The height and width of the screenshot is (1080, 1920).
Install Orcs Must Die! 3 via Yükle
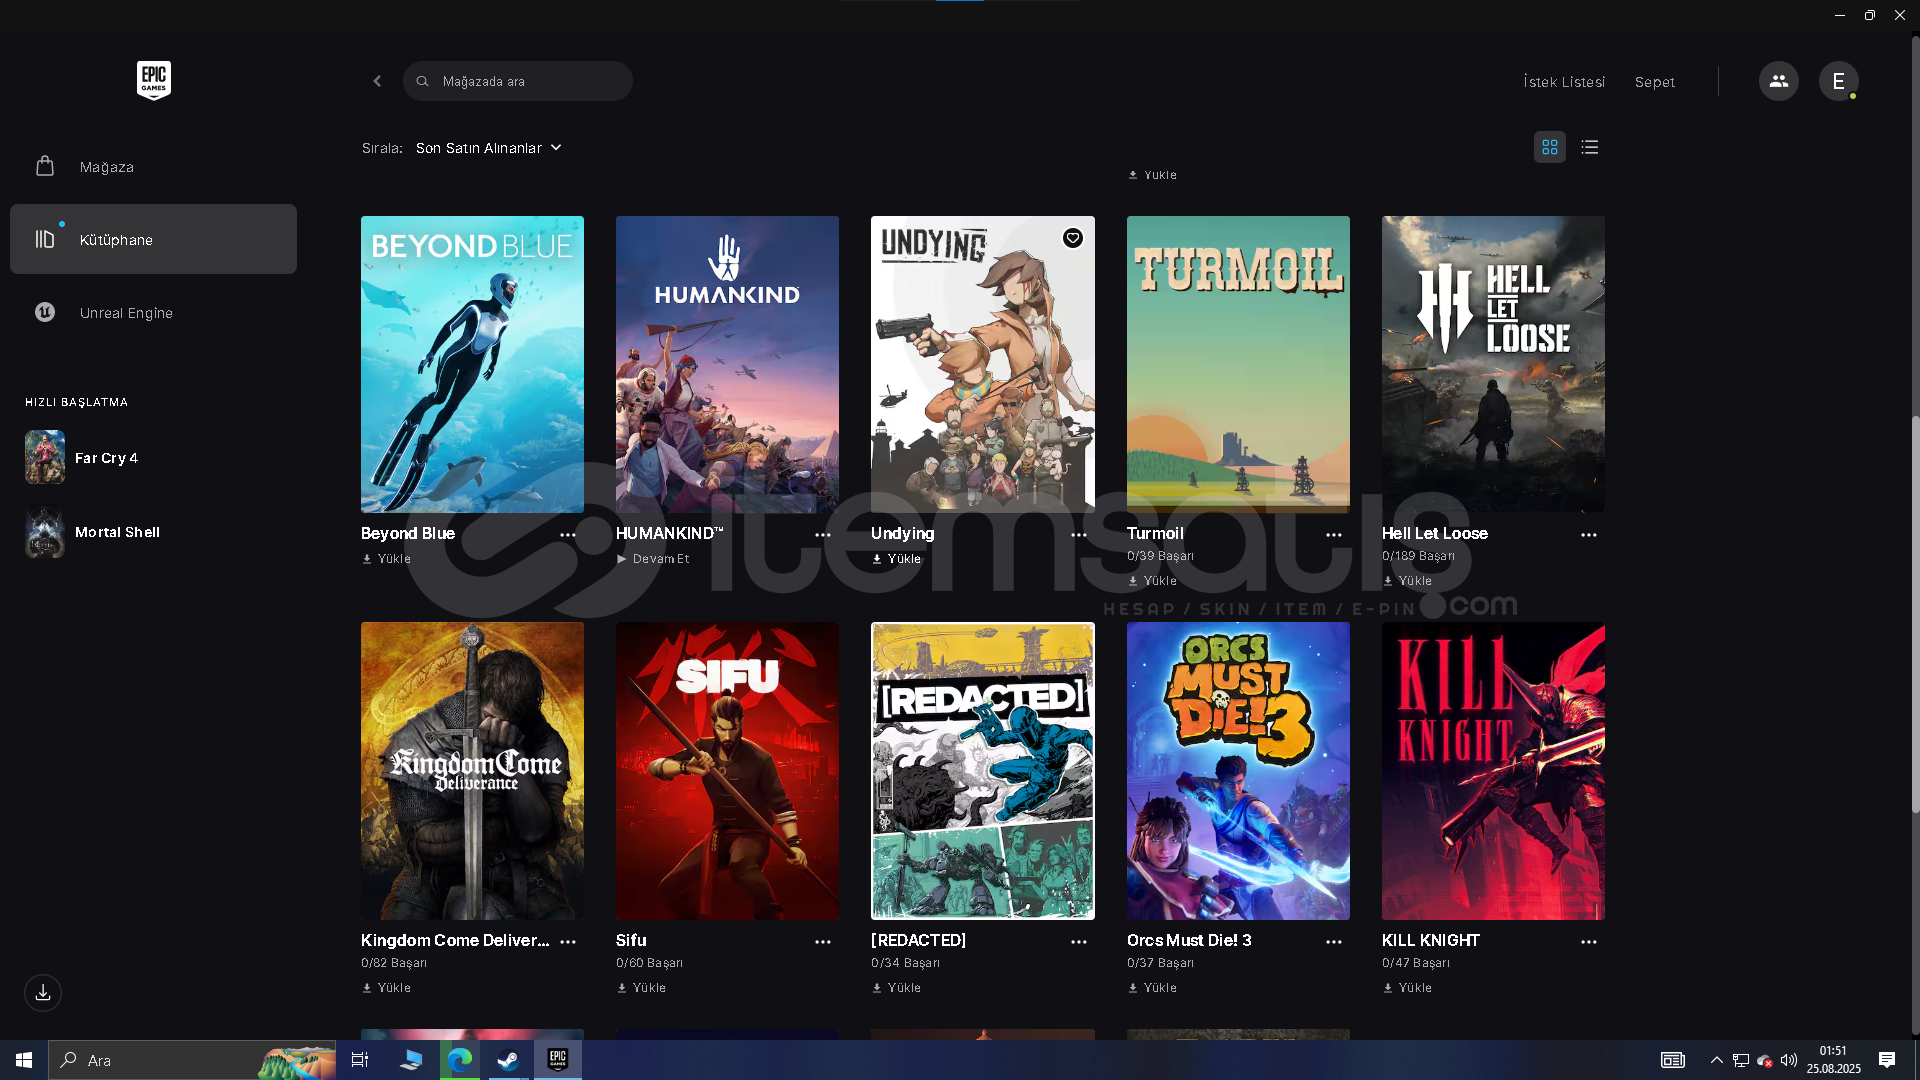tap(1152, 988)
